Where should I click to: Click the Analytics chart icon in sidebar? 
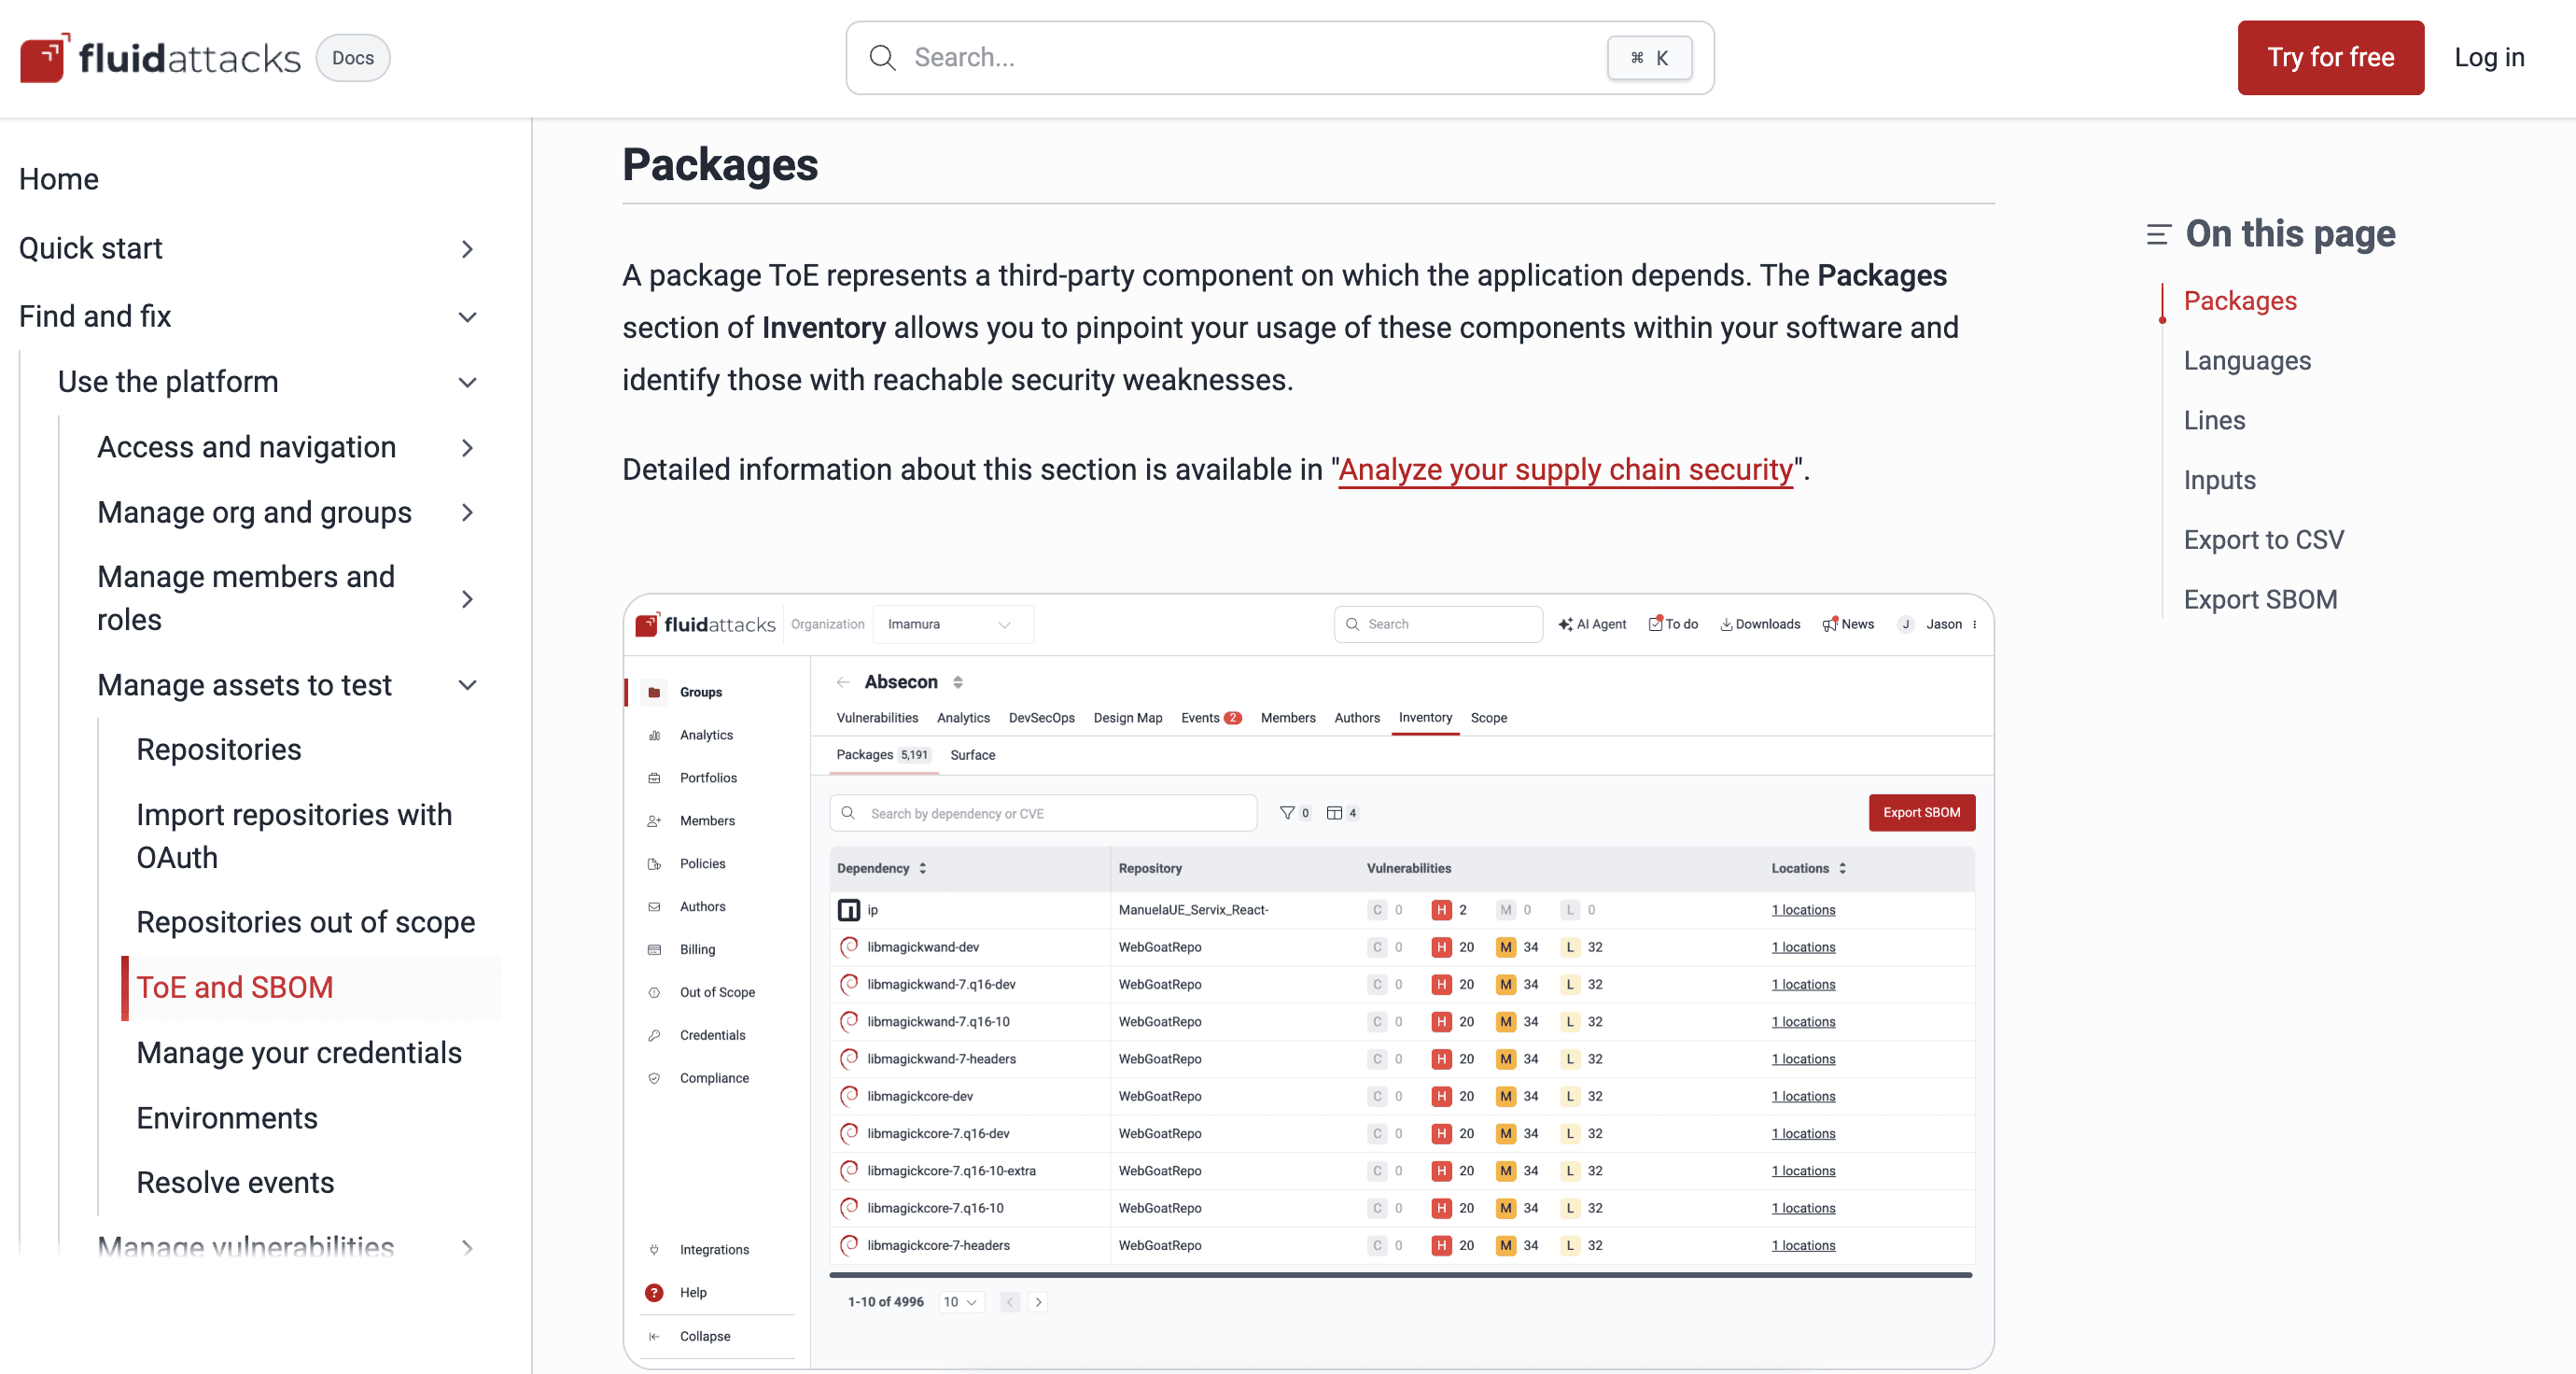[x=654, y=735]
